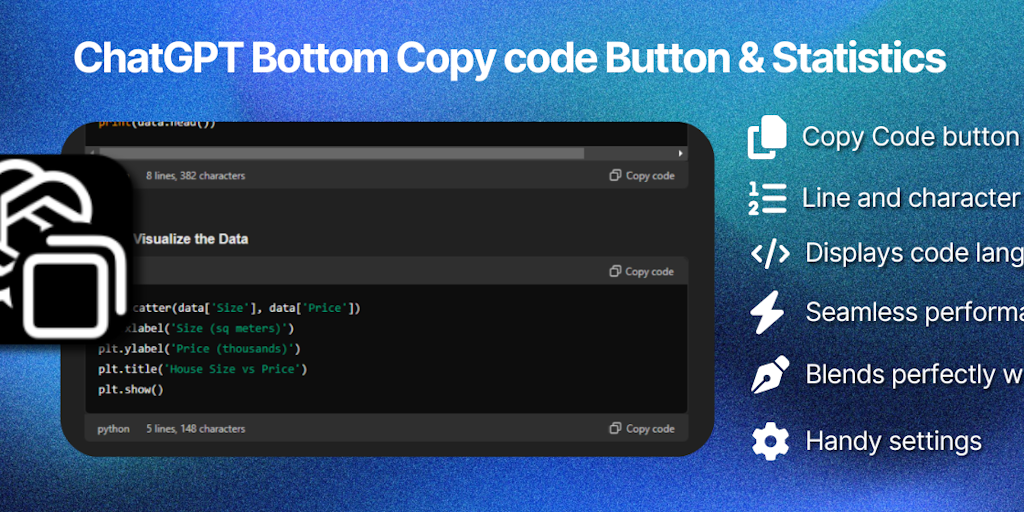Click the ChatGPT Bottom Copy code banner title
Image resolution: width=1024 pixels, height=512 pixels.
tap(510, 58)
